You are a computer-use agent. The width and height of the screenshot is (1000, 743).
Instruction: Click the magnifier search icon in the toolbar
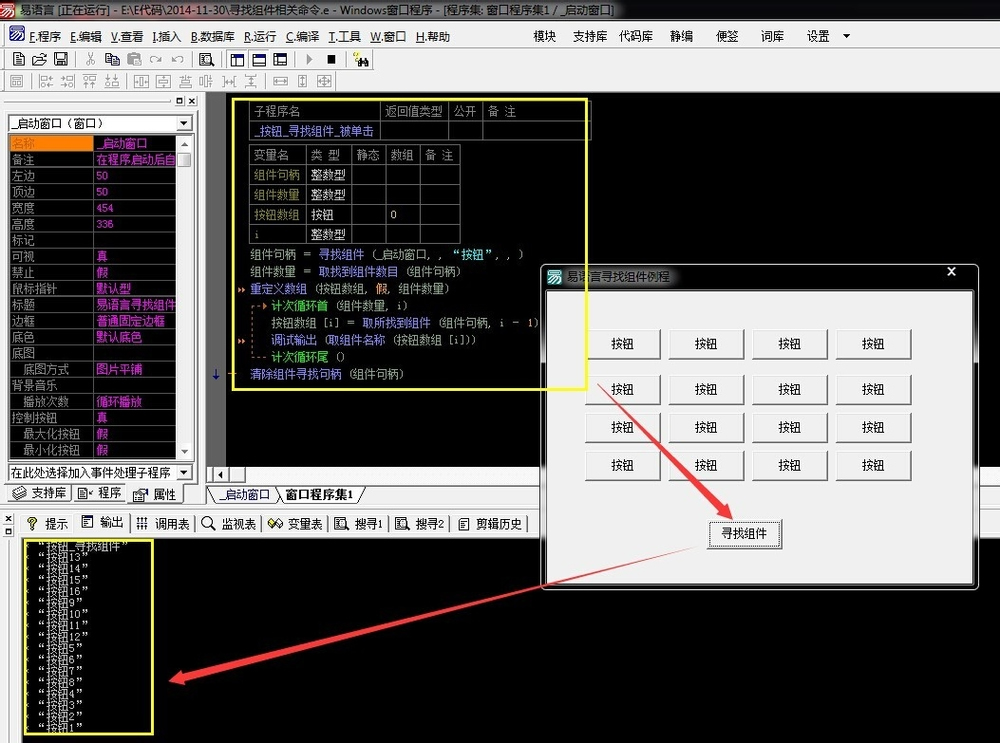click(206, 60)
